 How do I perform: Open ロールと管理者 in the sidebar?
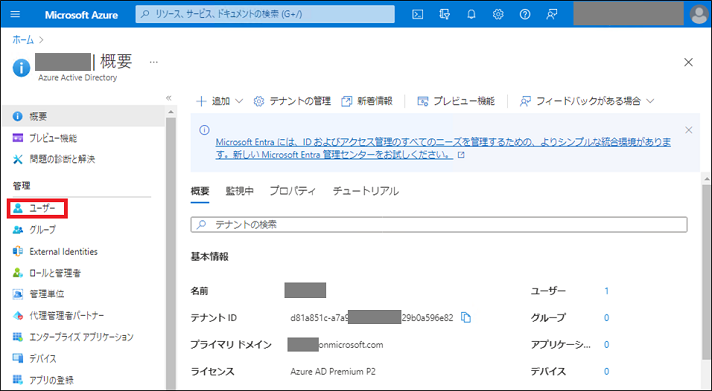pos(47,273)
